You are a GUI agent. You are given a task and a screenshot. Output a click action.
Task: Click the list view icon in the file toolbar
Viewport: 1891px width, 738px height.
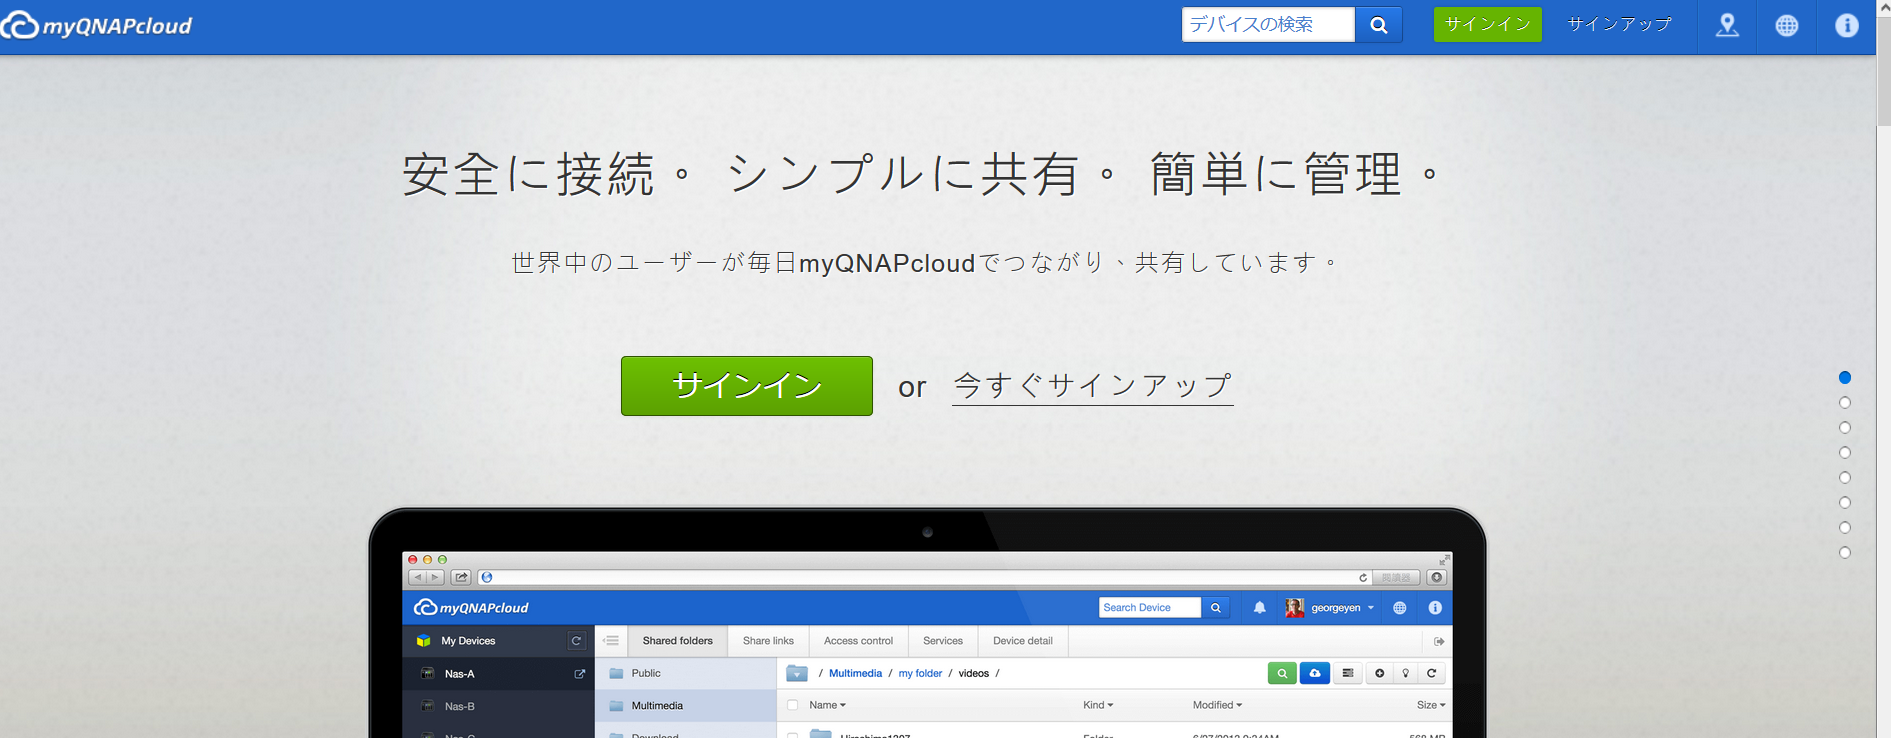[1348, 673]
